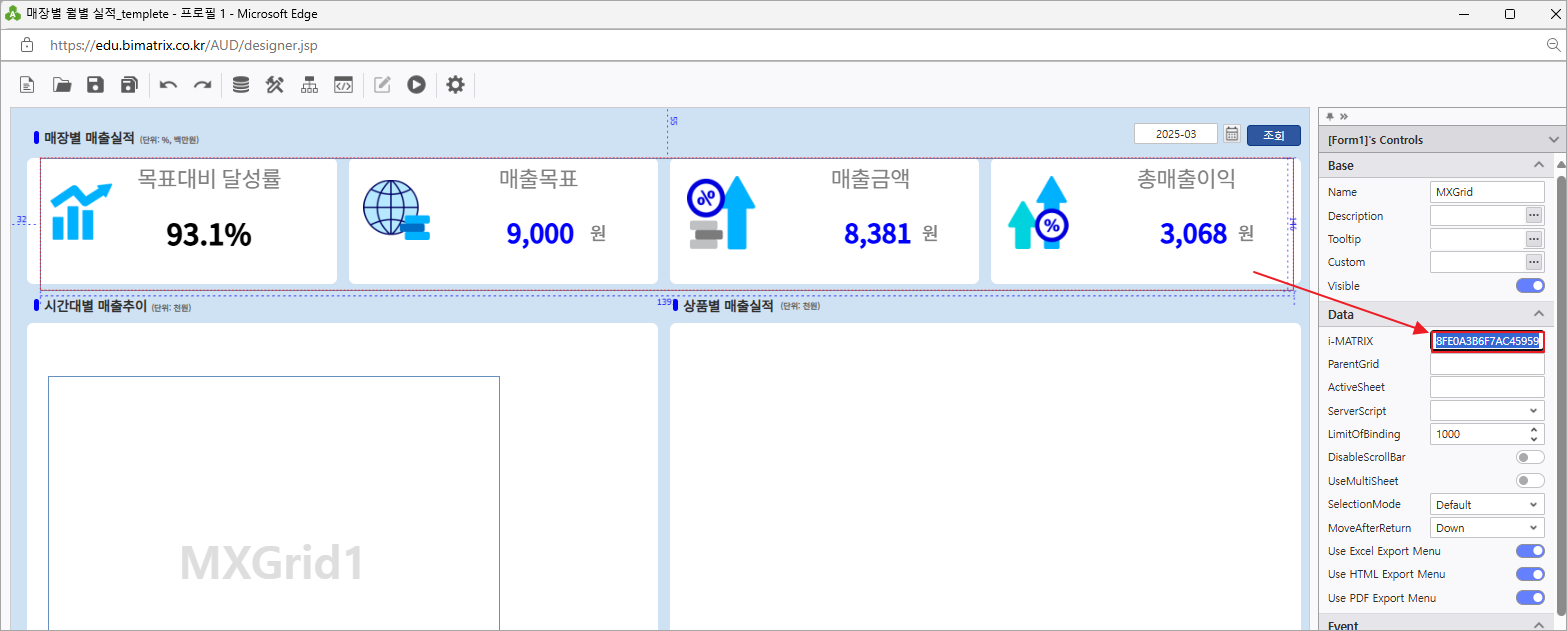This screenshot has width=1567, height=631.
Task: Open the database data source manager
Action: click(241, 85)
